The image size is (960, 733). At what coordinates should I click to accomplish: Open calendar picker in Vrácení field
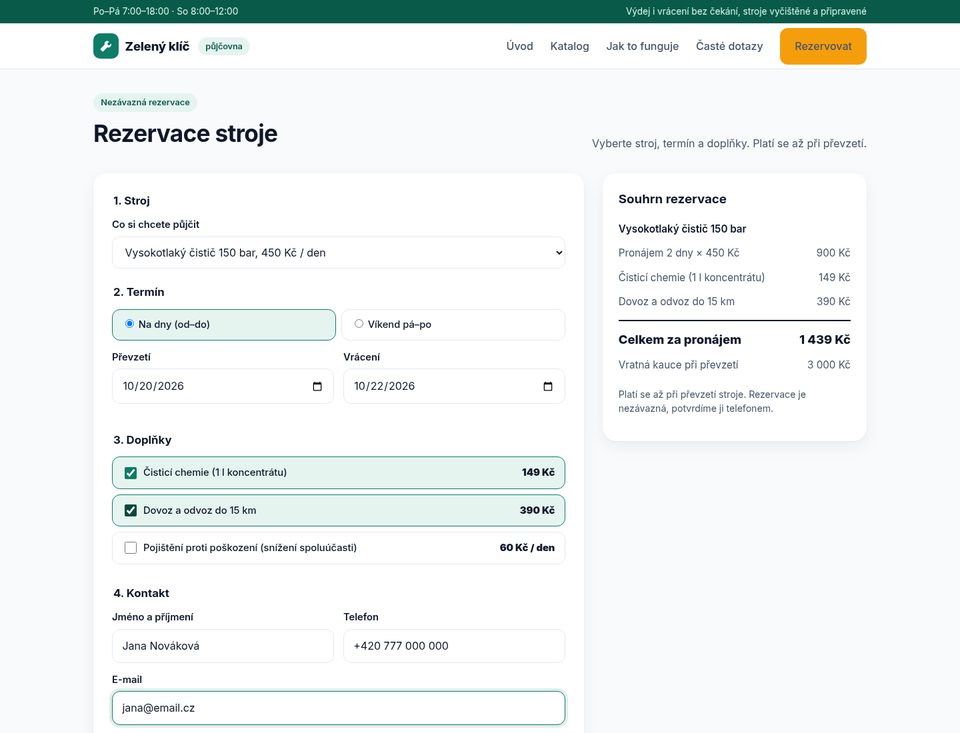(548, 386)
